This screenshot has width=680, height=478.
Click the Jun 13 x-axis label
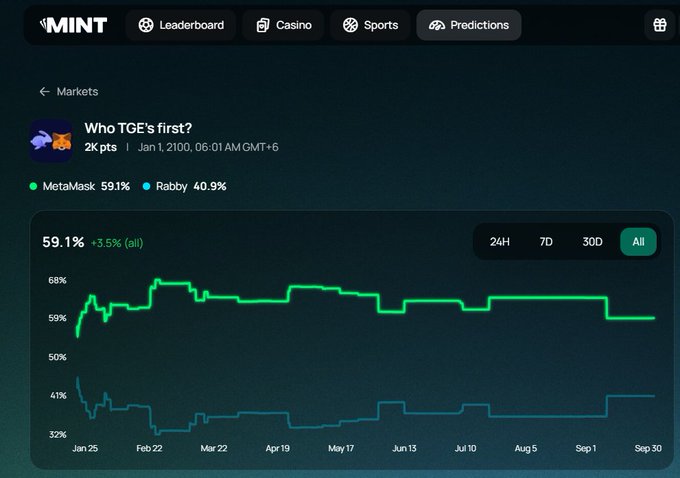pyautogui.click(x=404, y=449)
